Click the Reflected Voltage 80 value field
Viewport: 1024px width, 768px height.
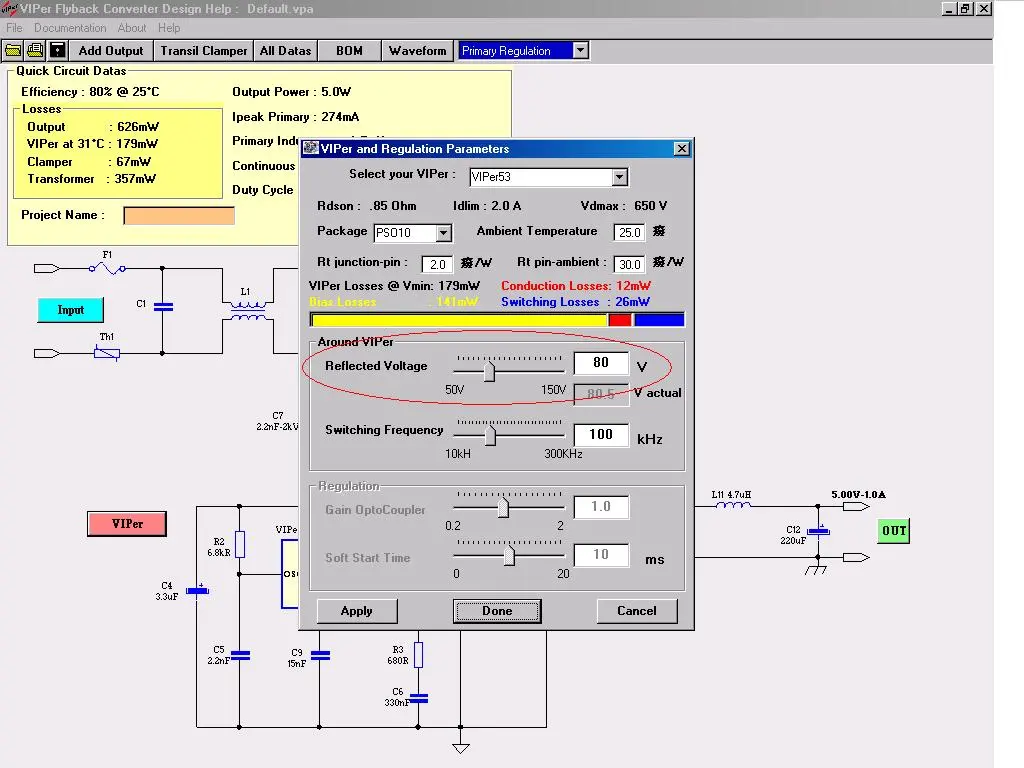click(x=601, y=363)
